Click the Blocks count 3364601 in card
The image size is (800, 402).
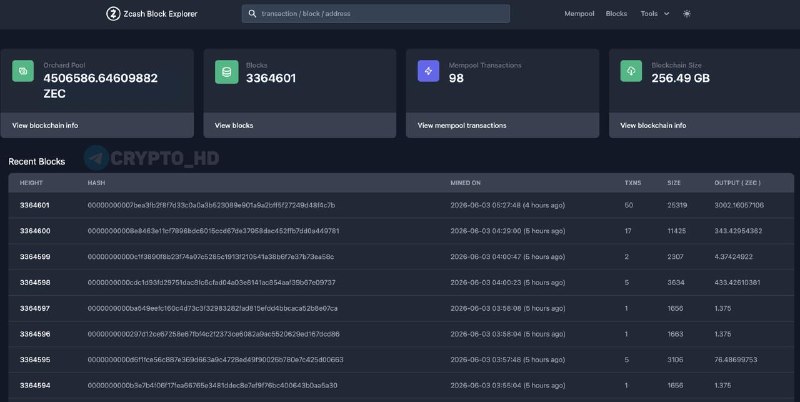271,78
